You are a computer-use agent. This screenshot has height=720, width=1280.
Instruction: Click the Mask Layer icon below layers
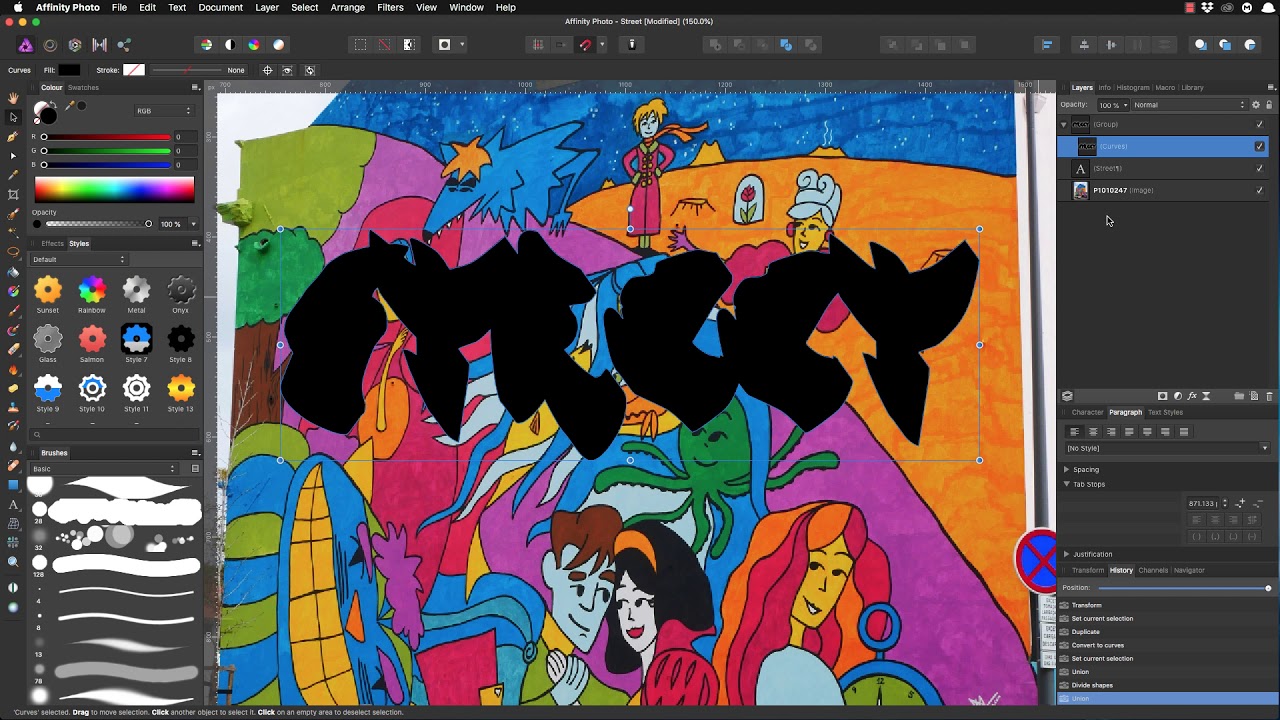pos(1162,396)
